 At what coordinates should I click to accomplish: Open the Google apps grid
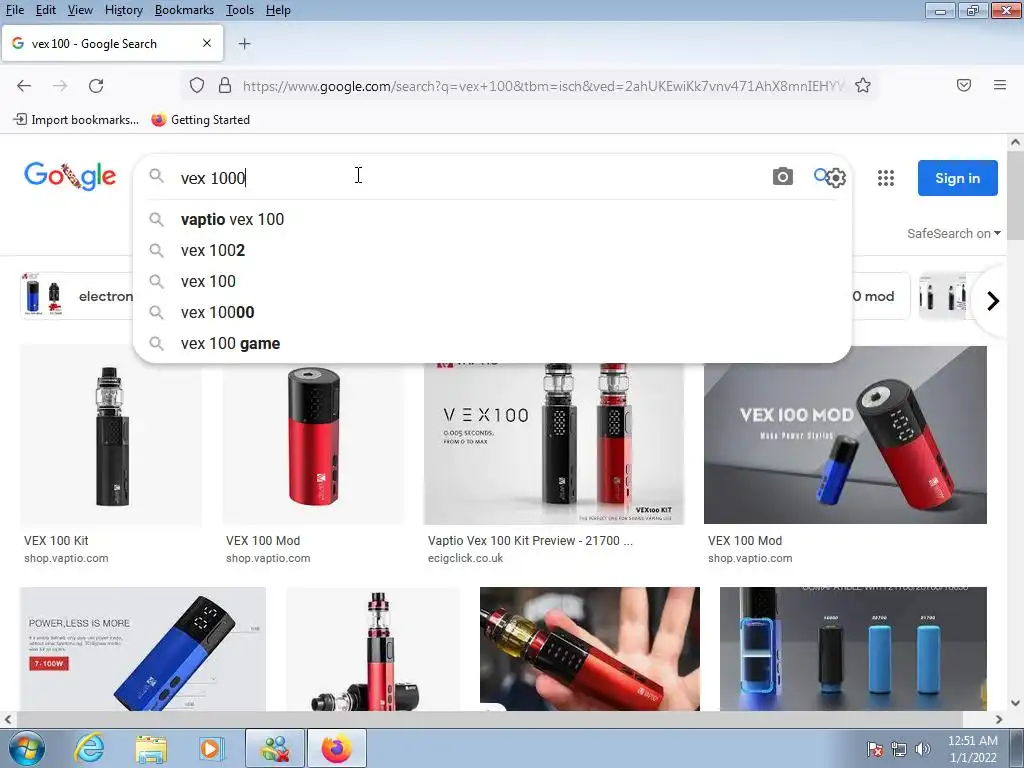pos(886,178)
